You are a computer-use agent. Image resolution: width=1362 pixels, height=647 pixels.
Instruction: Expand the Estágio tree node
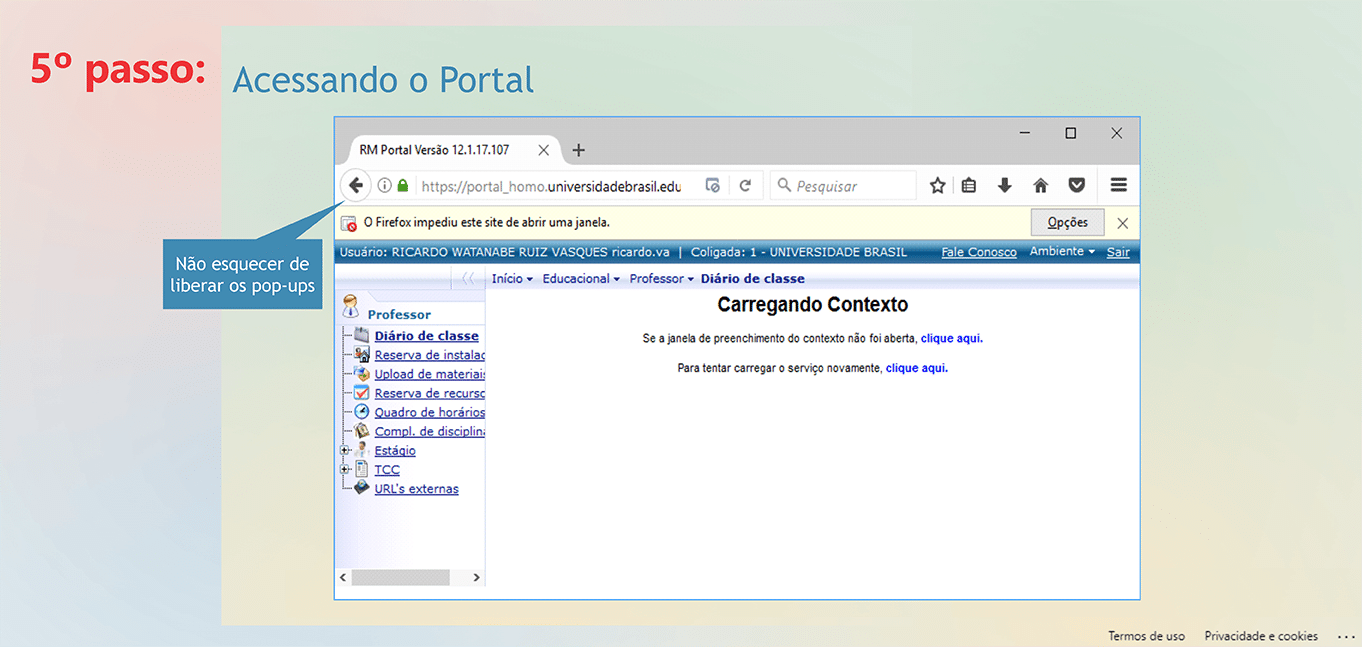[x=344, y=450]
